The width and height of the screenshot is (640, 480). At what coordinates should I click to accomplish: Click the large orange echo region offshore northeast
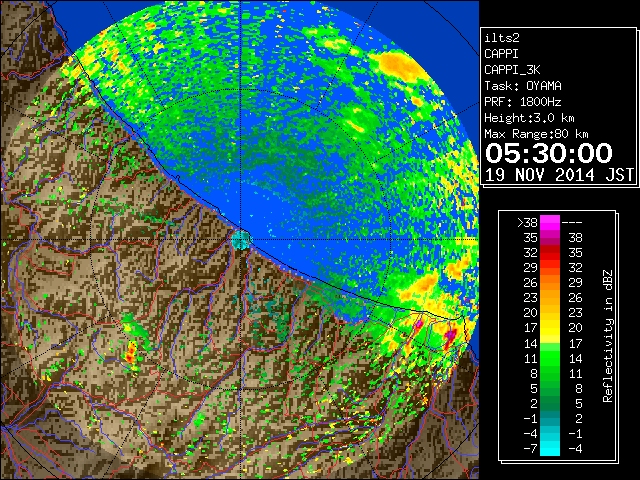click(401, 67)
